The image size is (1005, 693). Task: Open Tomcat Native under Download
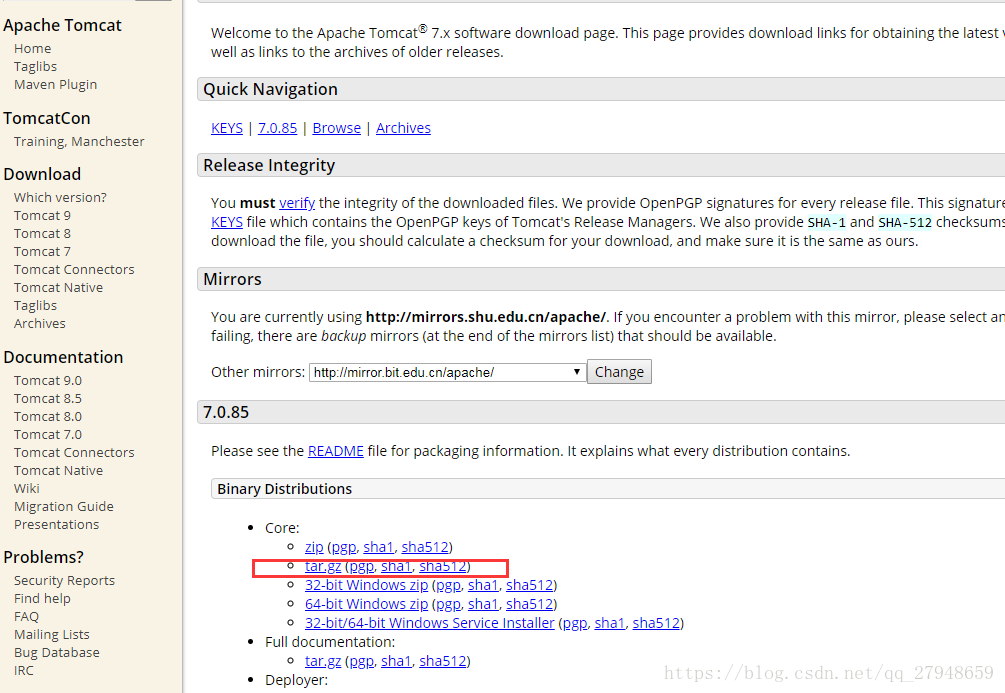(58, 288)
